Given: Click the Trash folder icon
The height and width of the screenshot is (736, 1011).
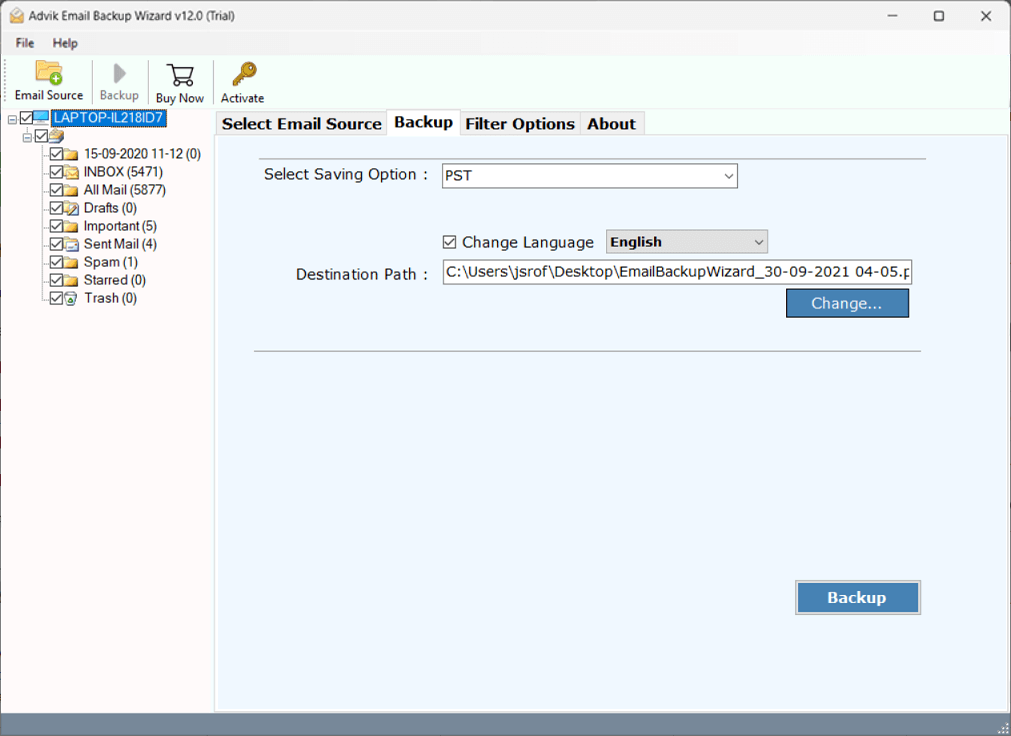Looking at the screenshot, I should [x=72, y=297].
